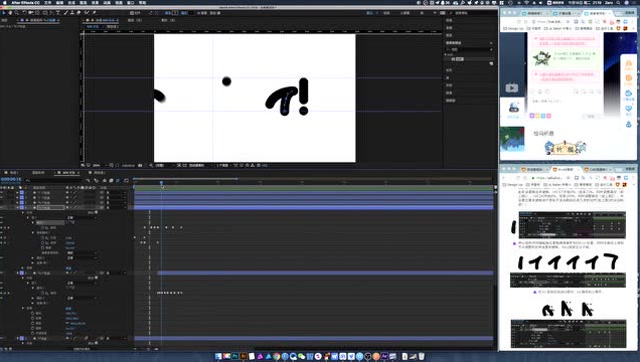Select the Rotation tool

click(x=24, y=13)
